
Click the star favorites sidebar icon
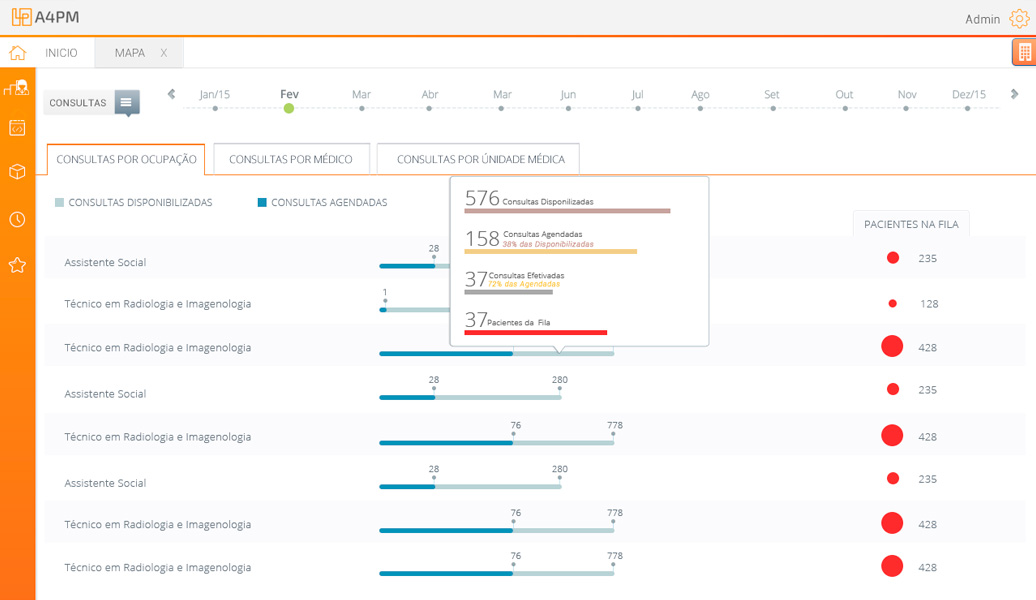pos(17,265)
